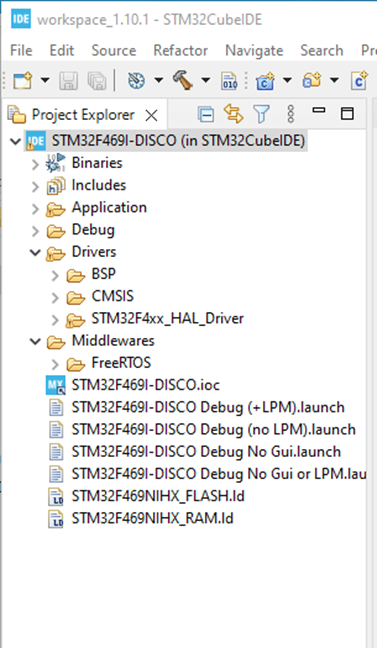The image size is (377, 648).
Task: Click the hammer Build icon
Action: pyautogui.click(x=183, y=80)
